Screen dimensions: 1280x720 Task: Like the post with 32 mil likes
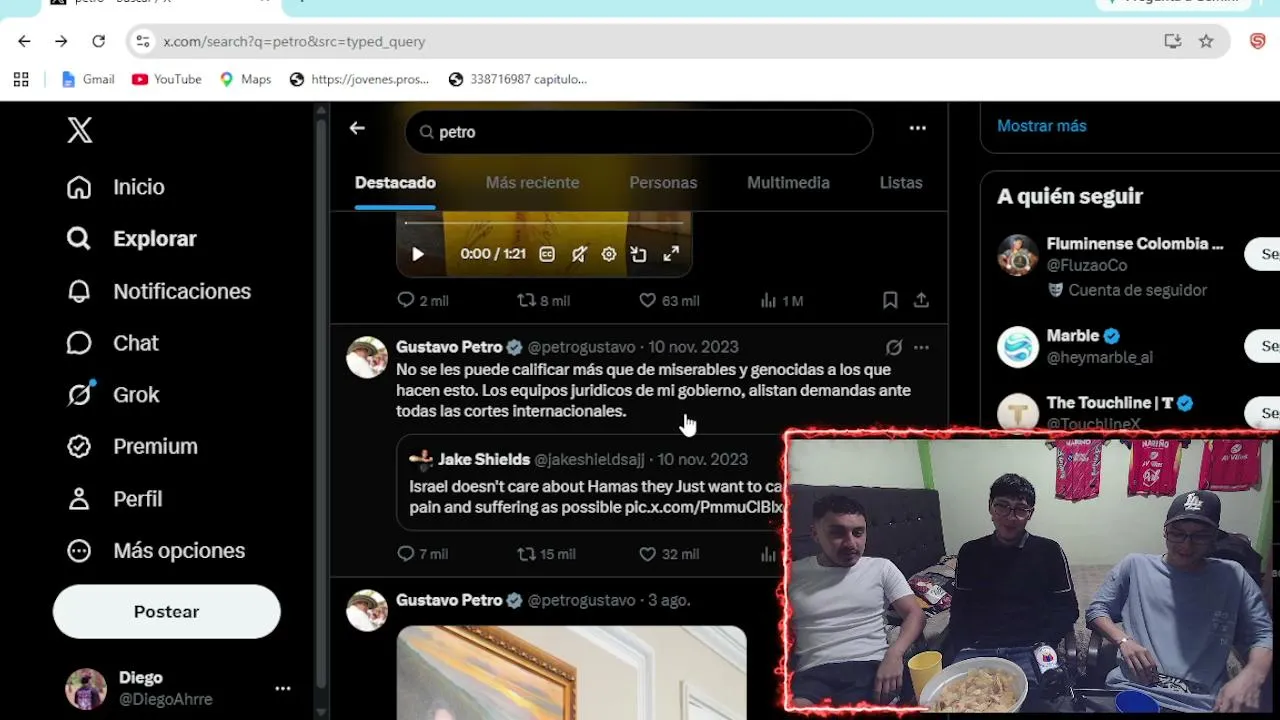tap(668, 554)
